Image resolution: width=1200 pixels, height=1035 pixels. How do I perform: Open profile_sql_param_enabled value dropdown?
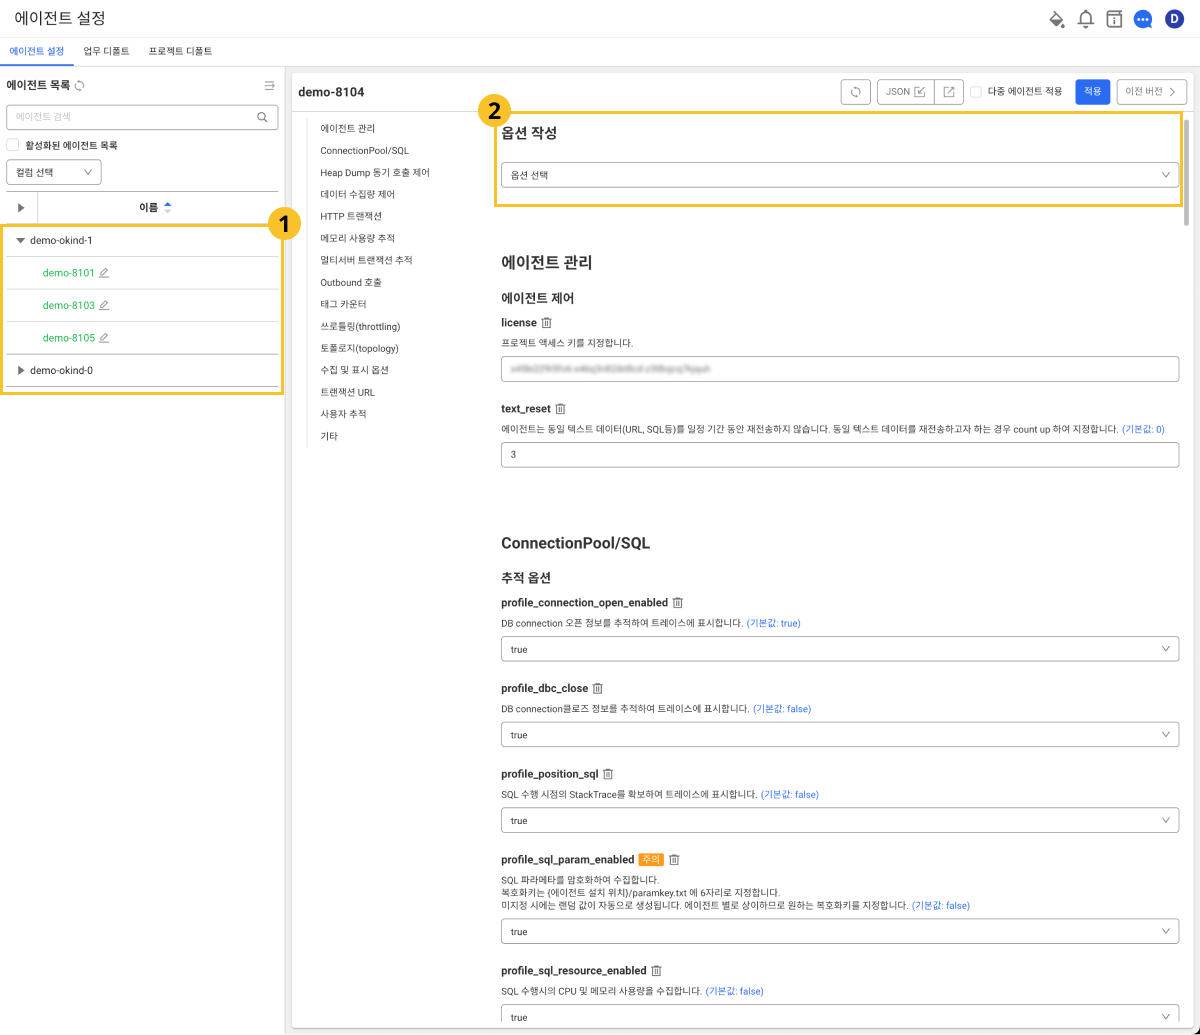click(840, 931)
